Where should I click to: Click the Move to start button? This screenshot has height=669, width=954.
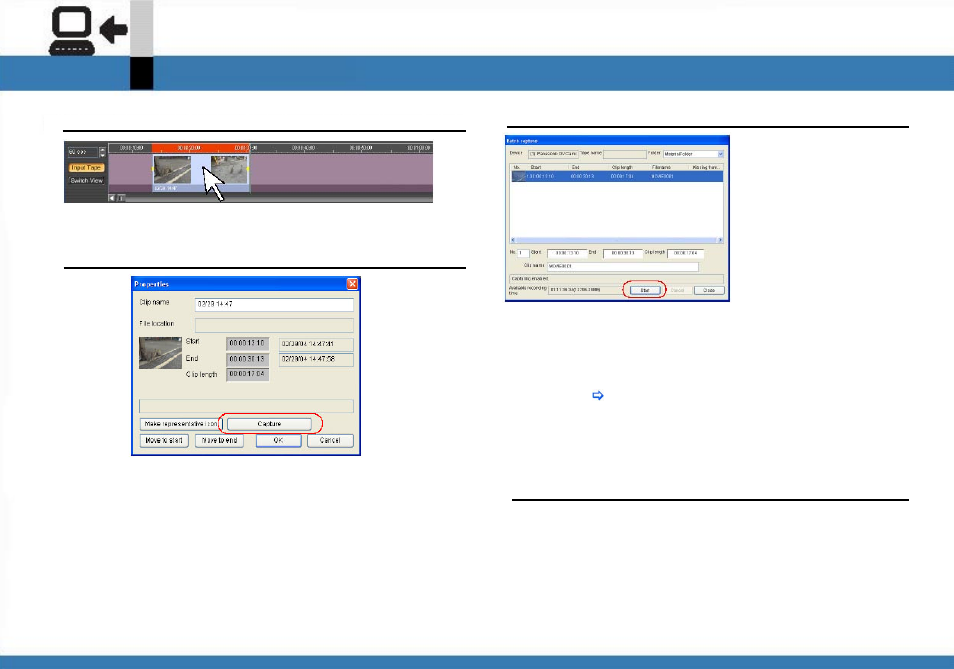pos(164,440)
